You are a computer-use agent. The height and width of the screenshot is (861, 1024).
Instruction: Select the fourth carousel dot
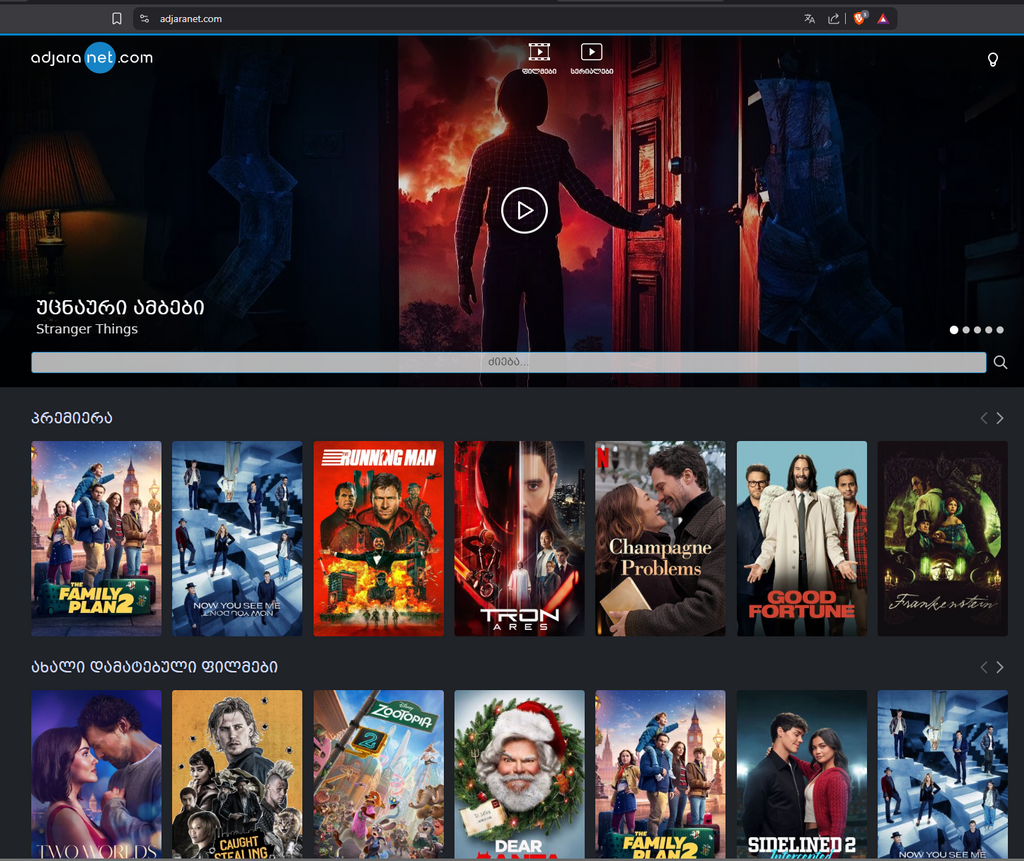[989, 330]
